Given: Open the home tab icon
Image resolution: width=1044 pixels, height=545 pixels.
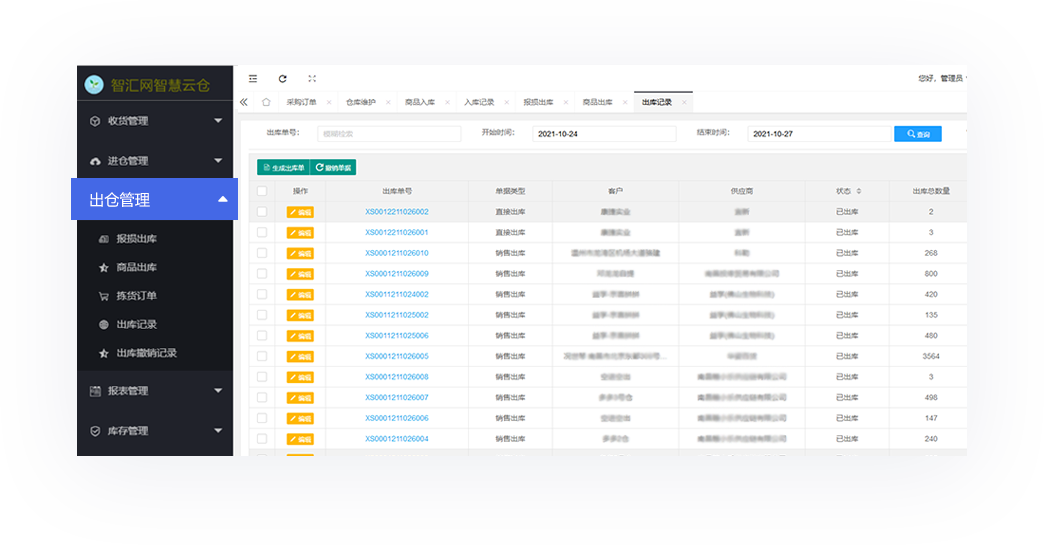Looking at the screenshot, I should point(266,102).
